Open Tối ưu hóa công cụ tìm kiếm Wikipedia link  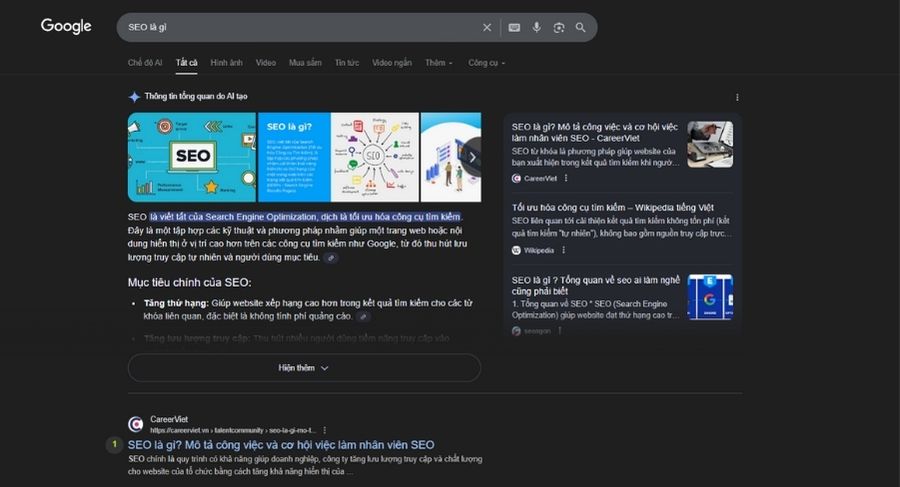(x=612, y=207)
